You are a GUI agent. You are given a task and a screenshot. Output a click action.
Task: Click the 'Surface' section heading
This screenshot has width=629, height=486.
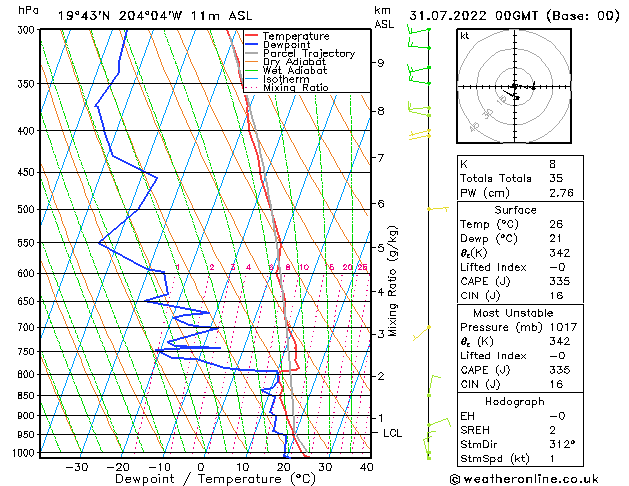point(515,210)
